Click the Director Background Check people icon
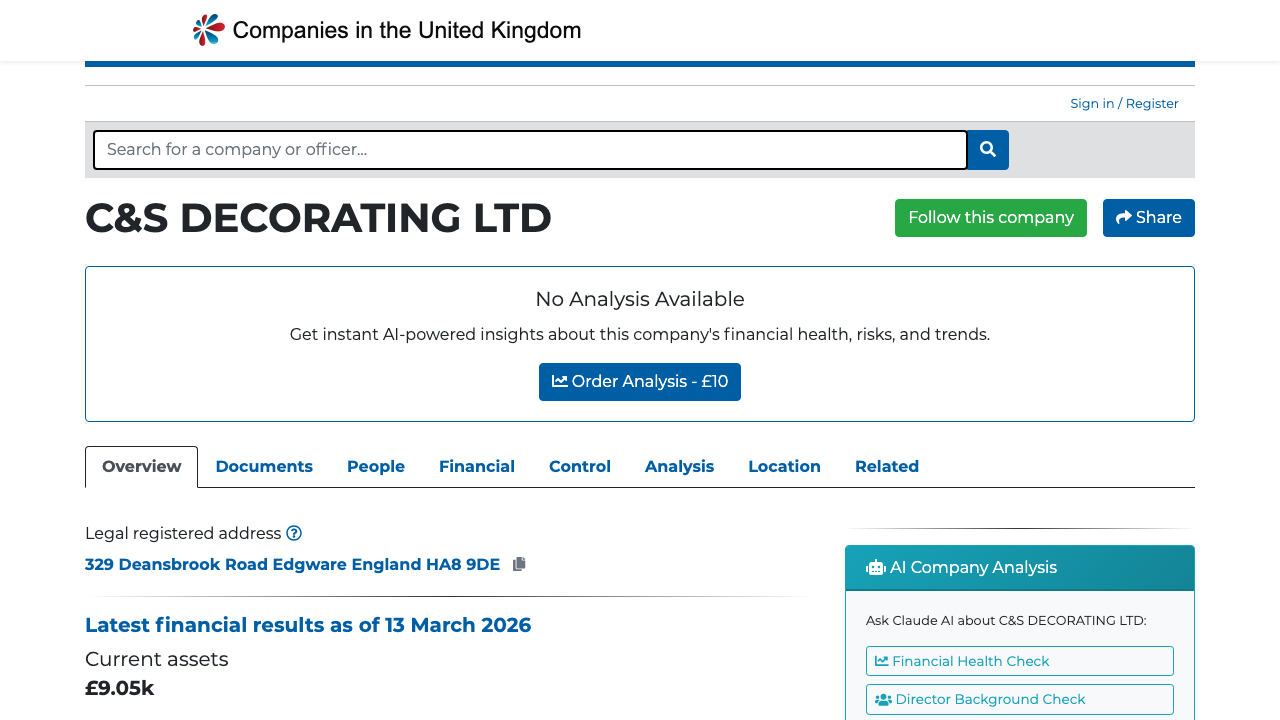1280x720 pixels. coord(883,700)
